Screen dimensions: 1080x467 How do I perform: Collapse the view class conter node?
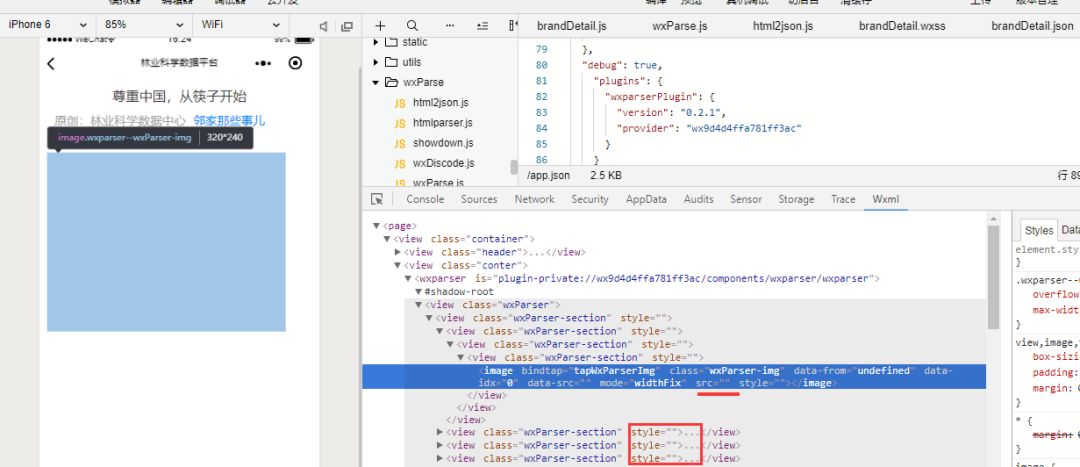click(398, 265)
